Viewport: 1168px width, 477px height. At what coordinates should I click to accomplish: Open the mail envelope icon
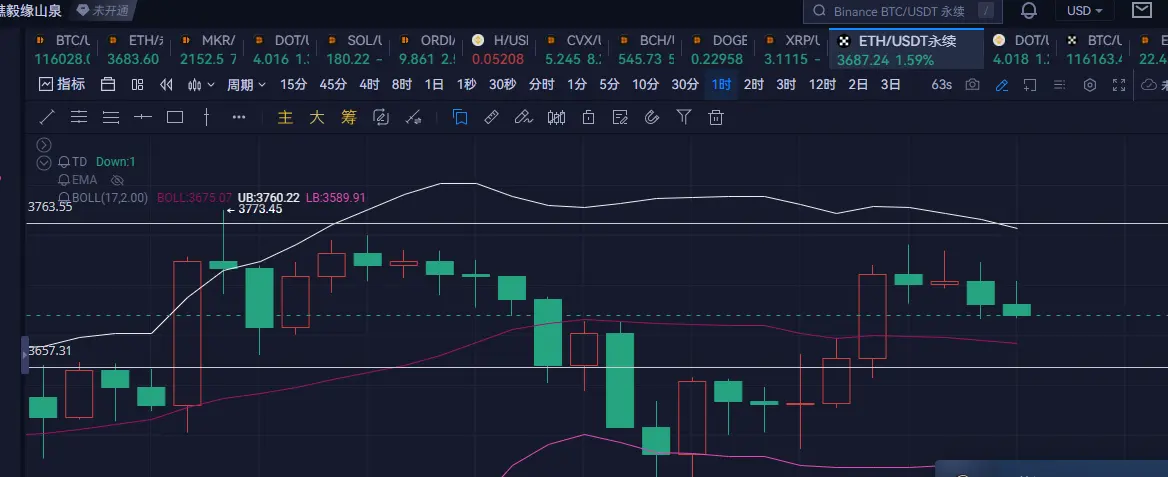click(x=1142, y=10)
